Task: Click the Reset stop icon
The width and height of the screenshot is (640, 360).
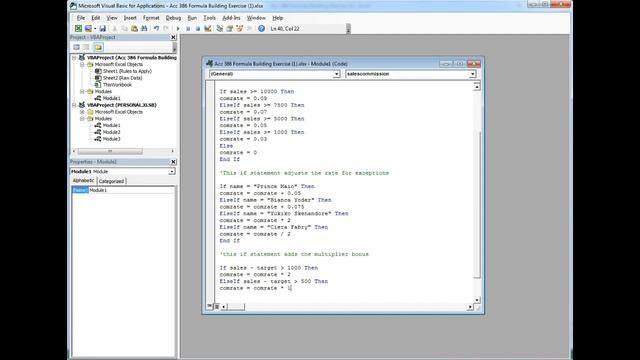Action: (x=198, y=29)
